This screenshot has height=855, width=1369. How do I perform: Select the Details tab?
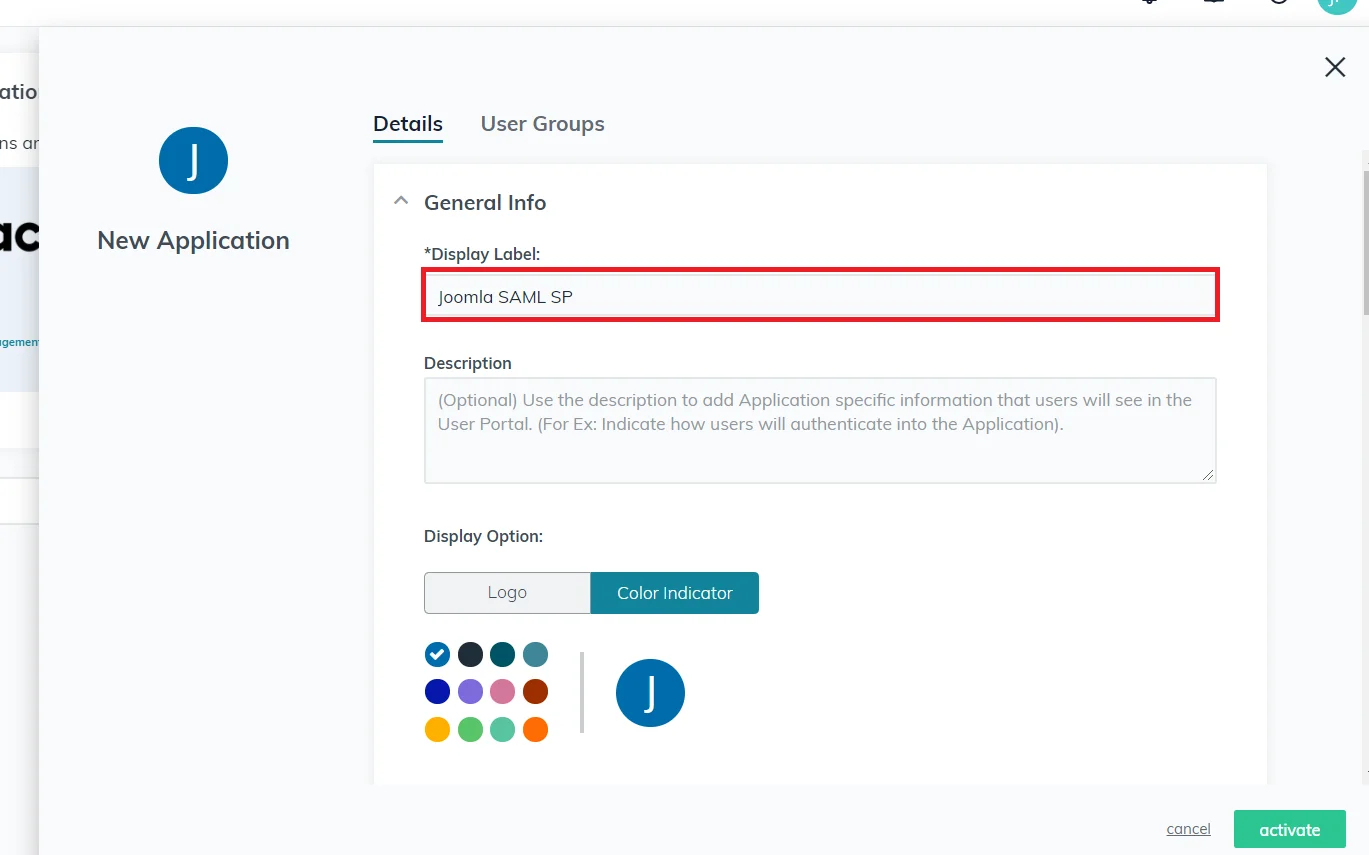click(407, 124)
